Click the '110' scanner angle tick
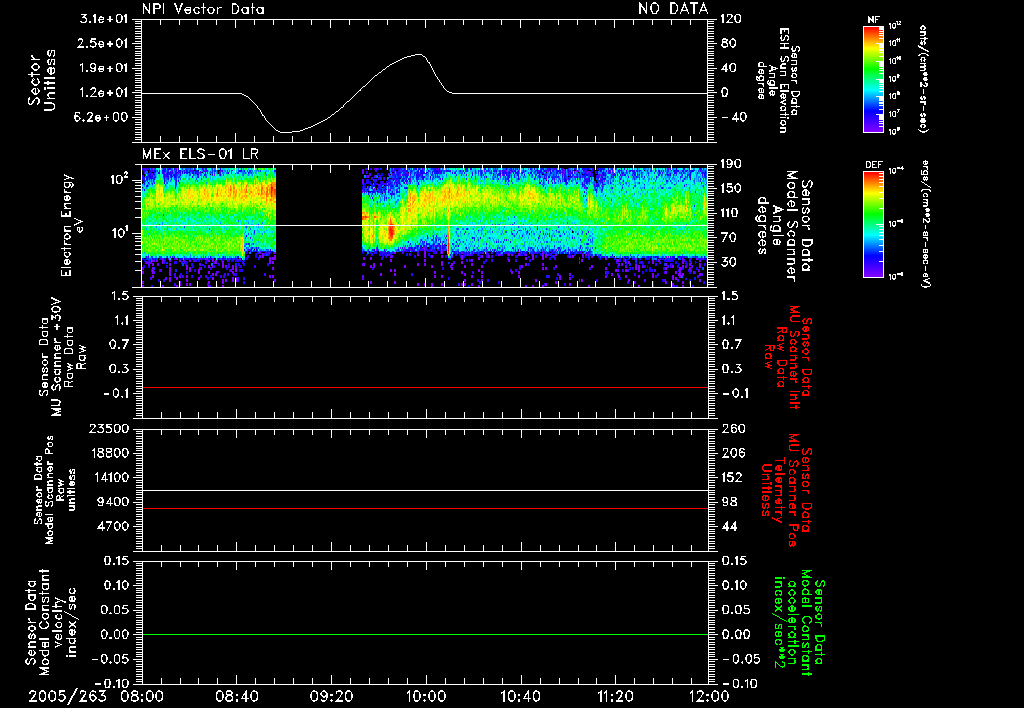This screenshot has height=708, width=1024. tap(731, 213)
